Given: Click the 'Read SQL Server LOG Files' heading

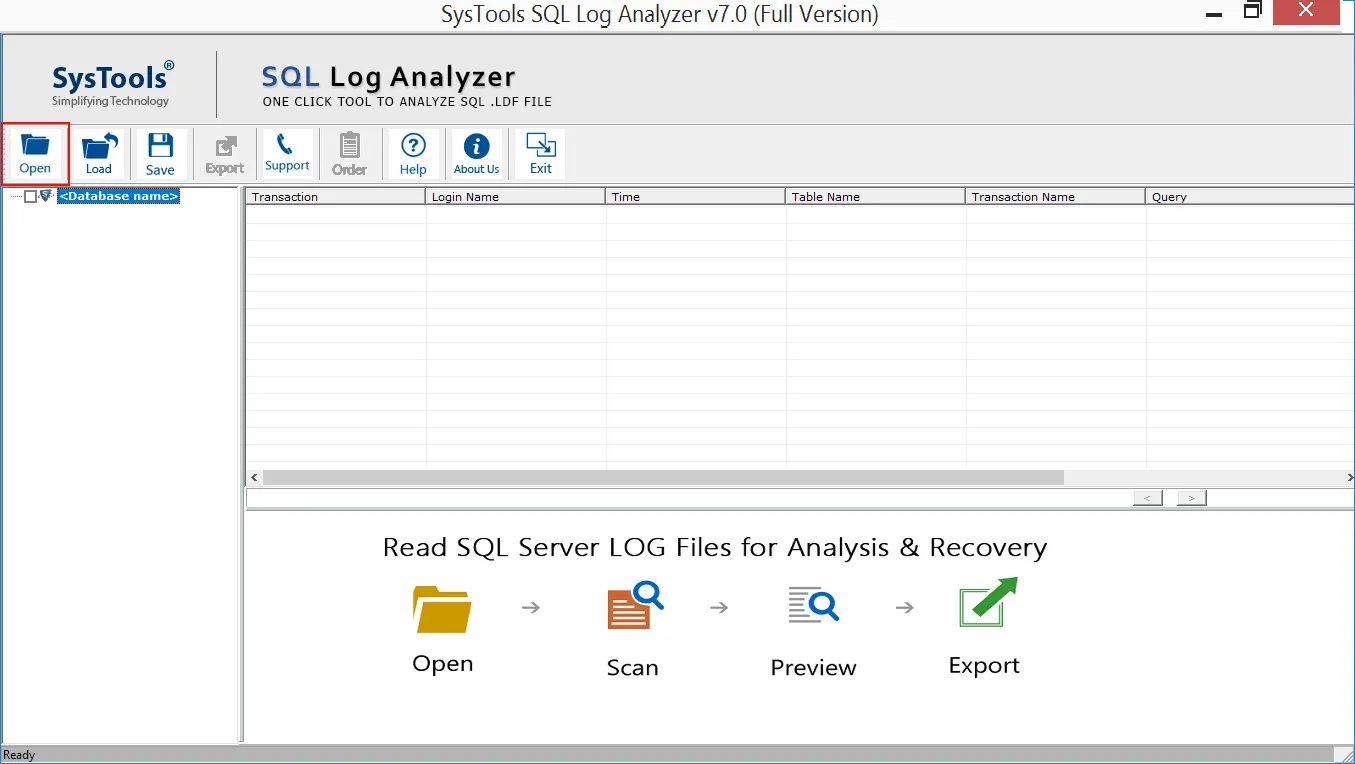Looking at the screenshot, I should click(x=715, y=548).
